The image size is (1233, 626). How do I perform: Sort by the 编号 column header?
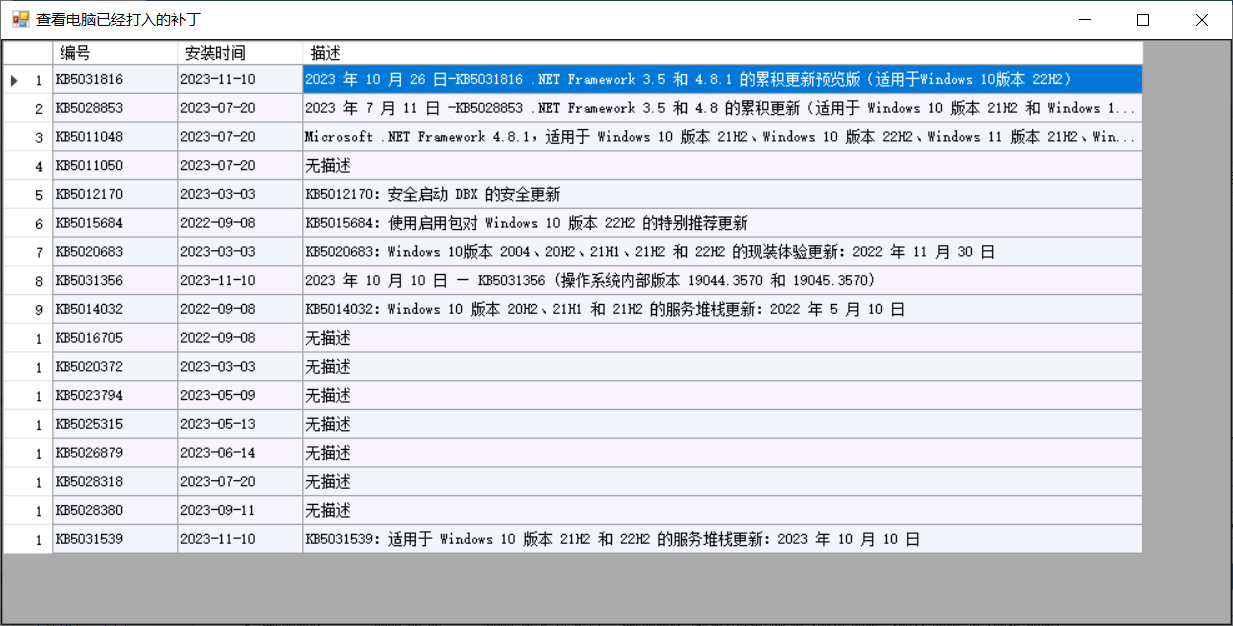pyautogui.click(x=115, y=53)
